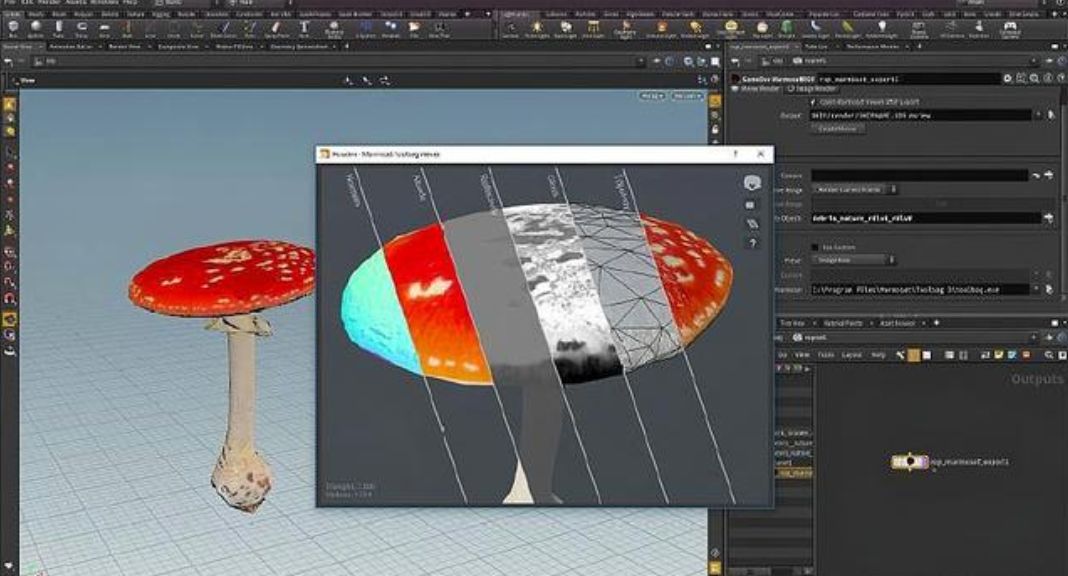Switch to the Performance Monitor tab
Image resolution: width=1068 pixels, height=576 pixels.
click(x=873, y=46)
